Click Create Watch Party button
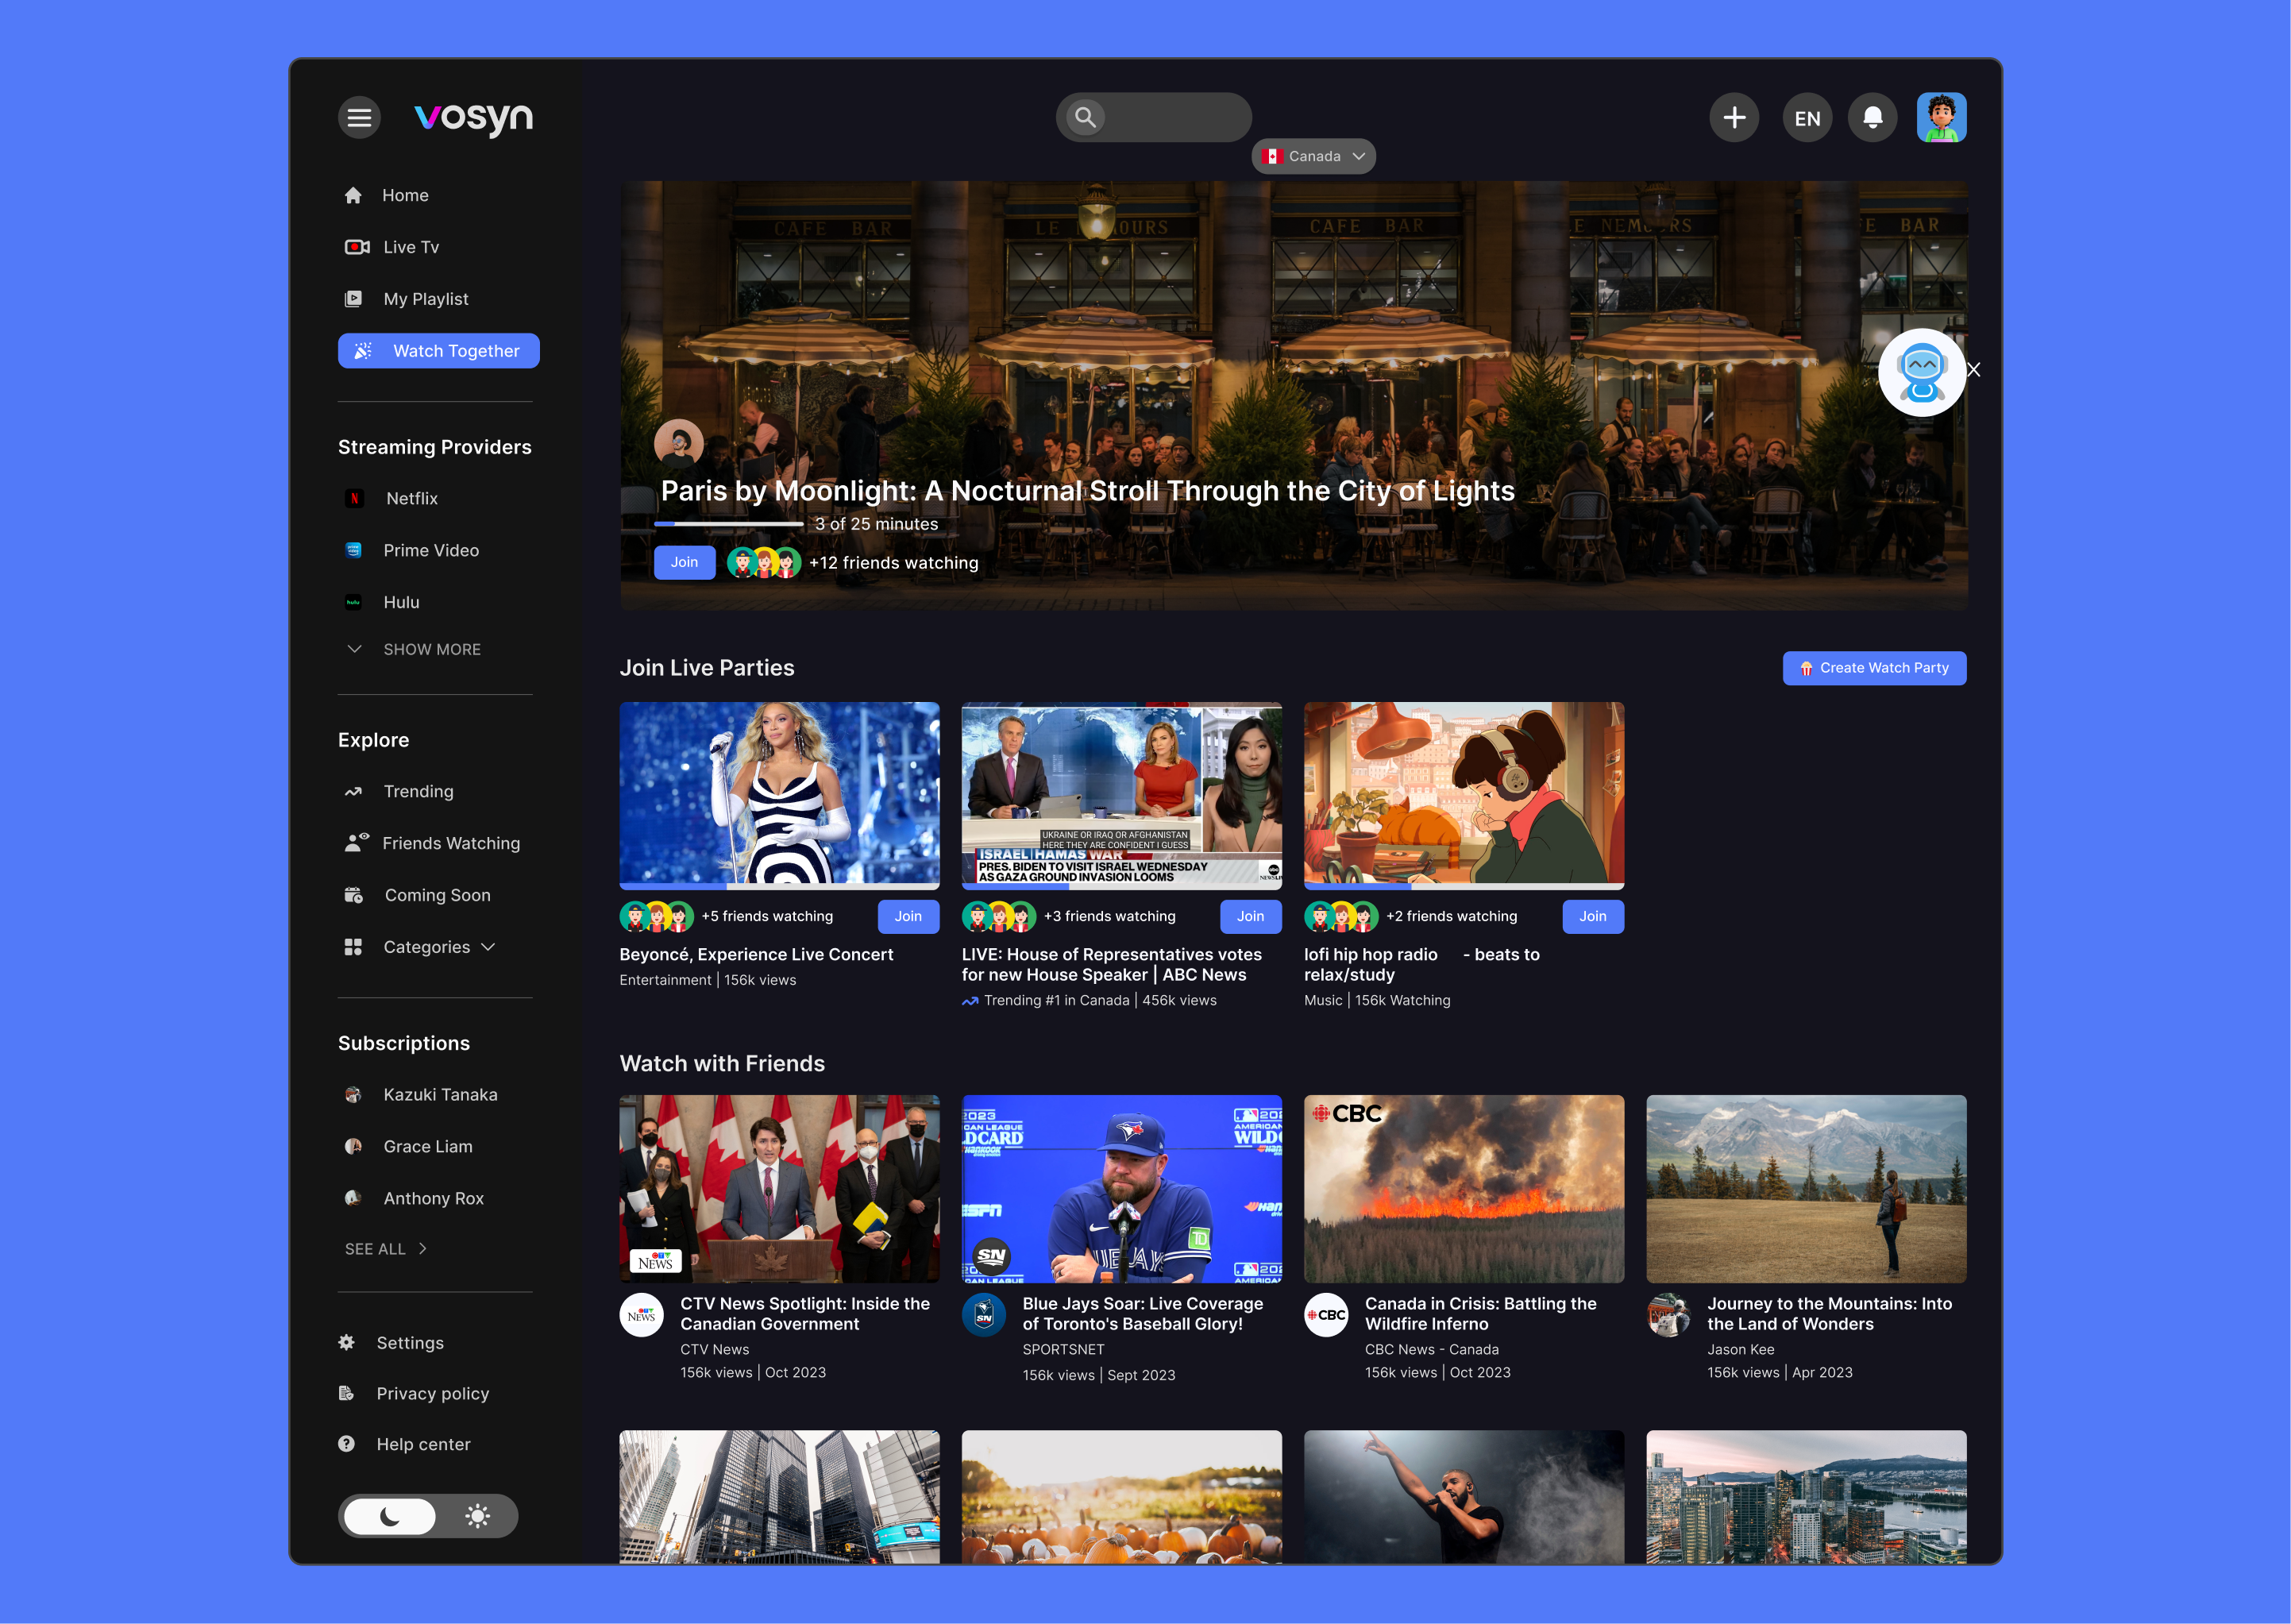The image size is (2291, 1624). point(1874,668)
